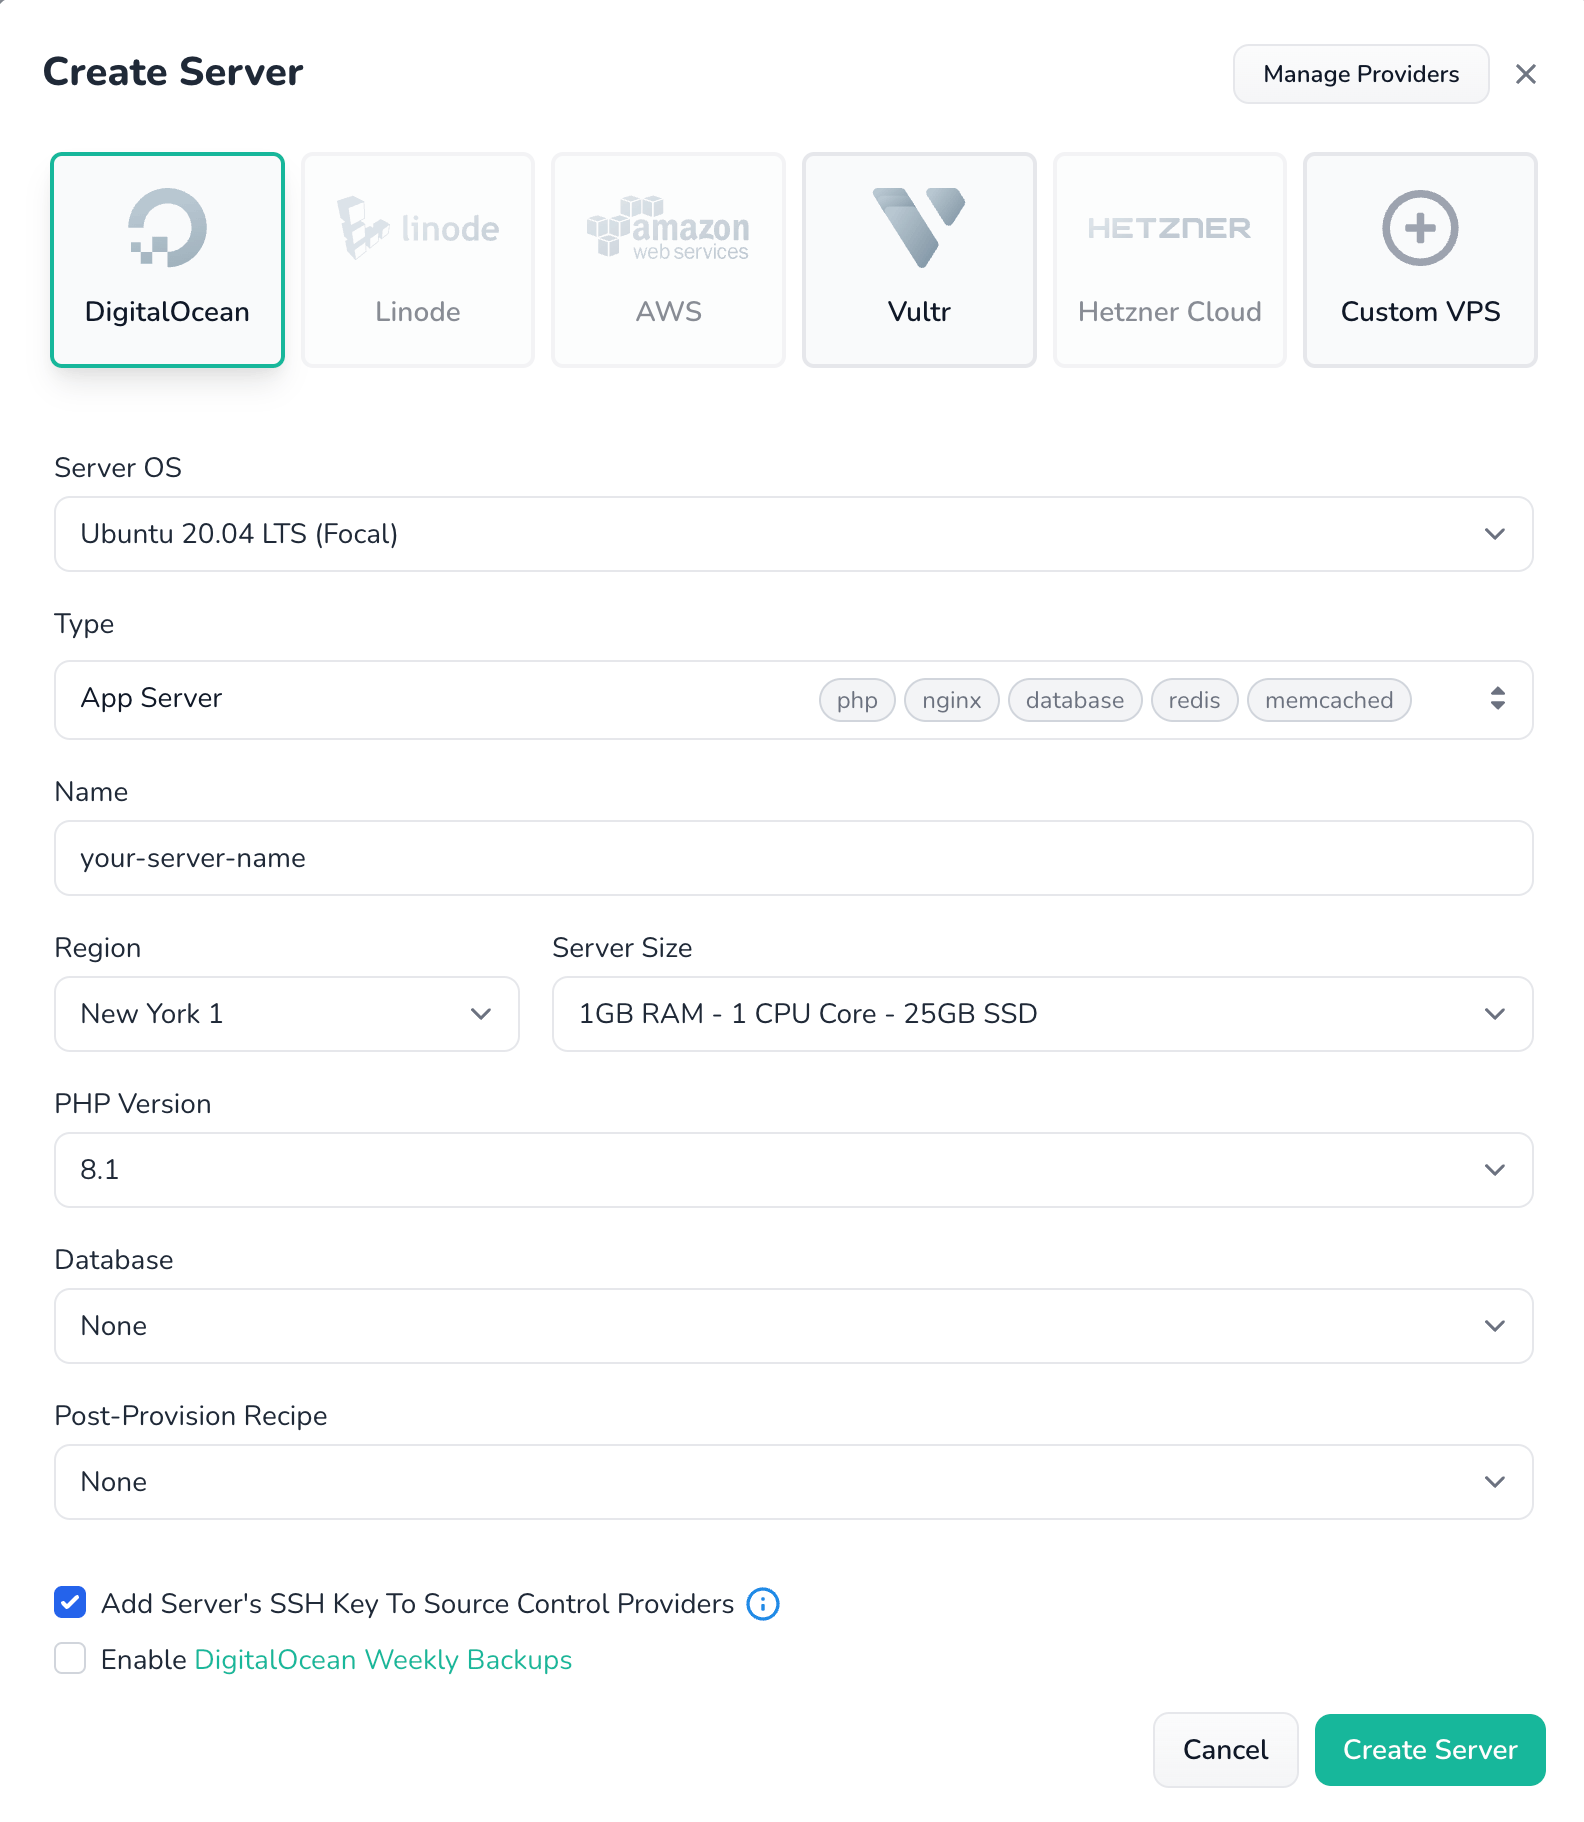This screenshot has width=1584, height=1822.
Task: Click the php tag in Type
Action: pyautogui.click(x=857, y=700)
